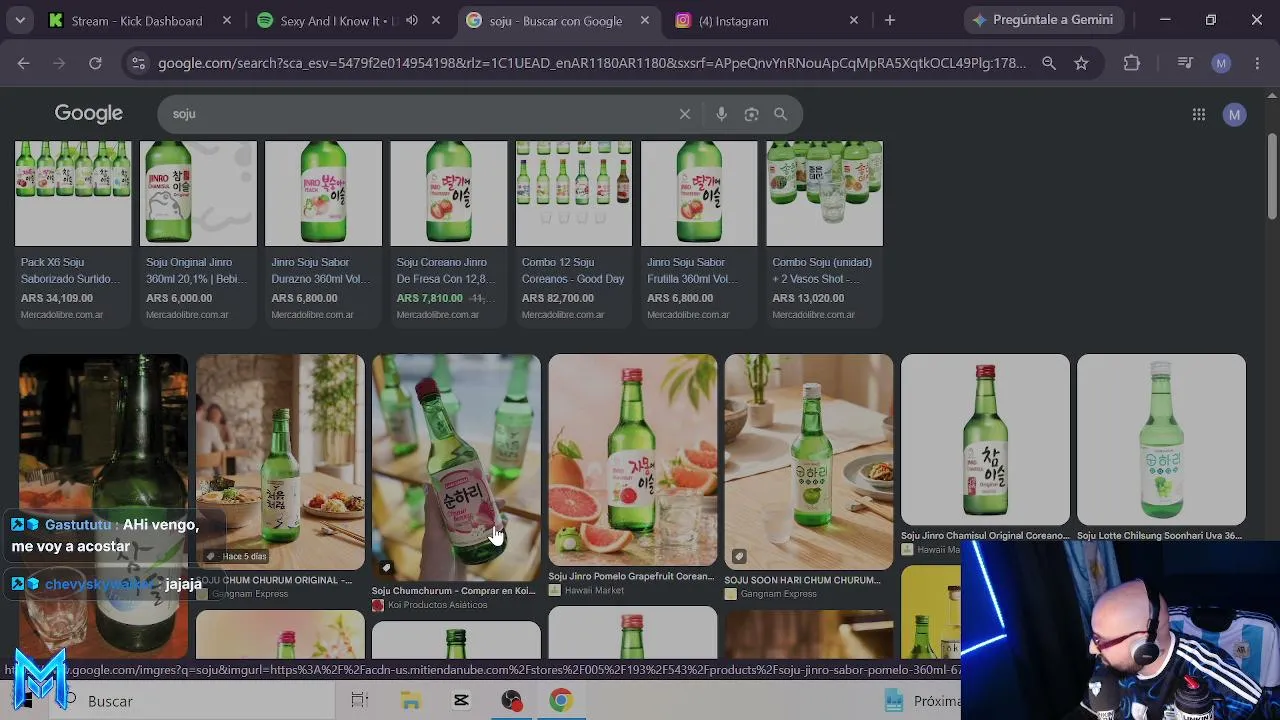
Task: Open a new browser tab
Action: [890, 20]
